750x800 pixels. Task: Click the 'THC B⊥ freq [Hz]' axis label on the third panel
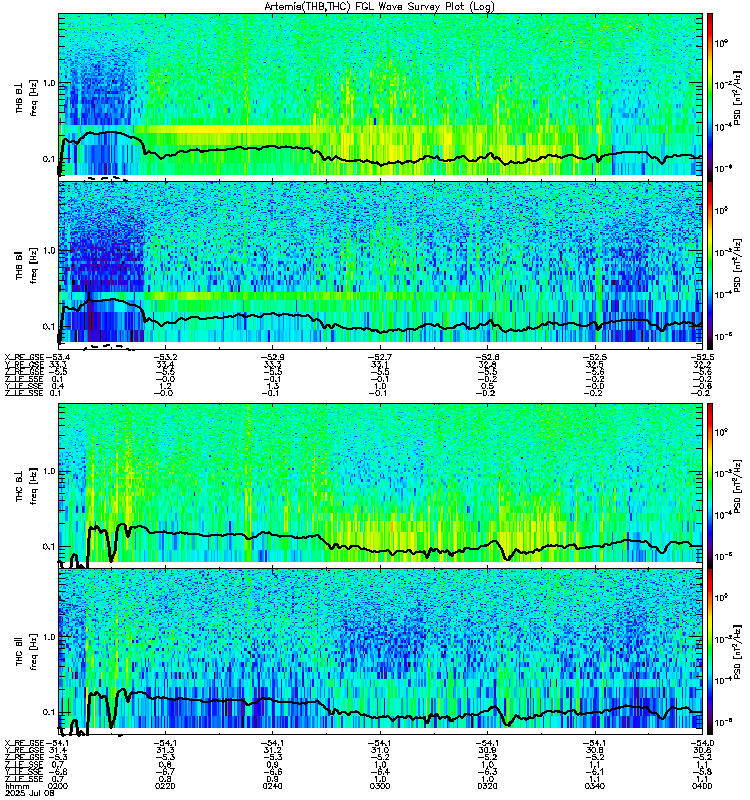[x=27, y=486]
